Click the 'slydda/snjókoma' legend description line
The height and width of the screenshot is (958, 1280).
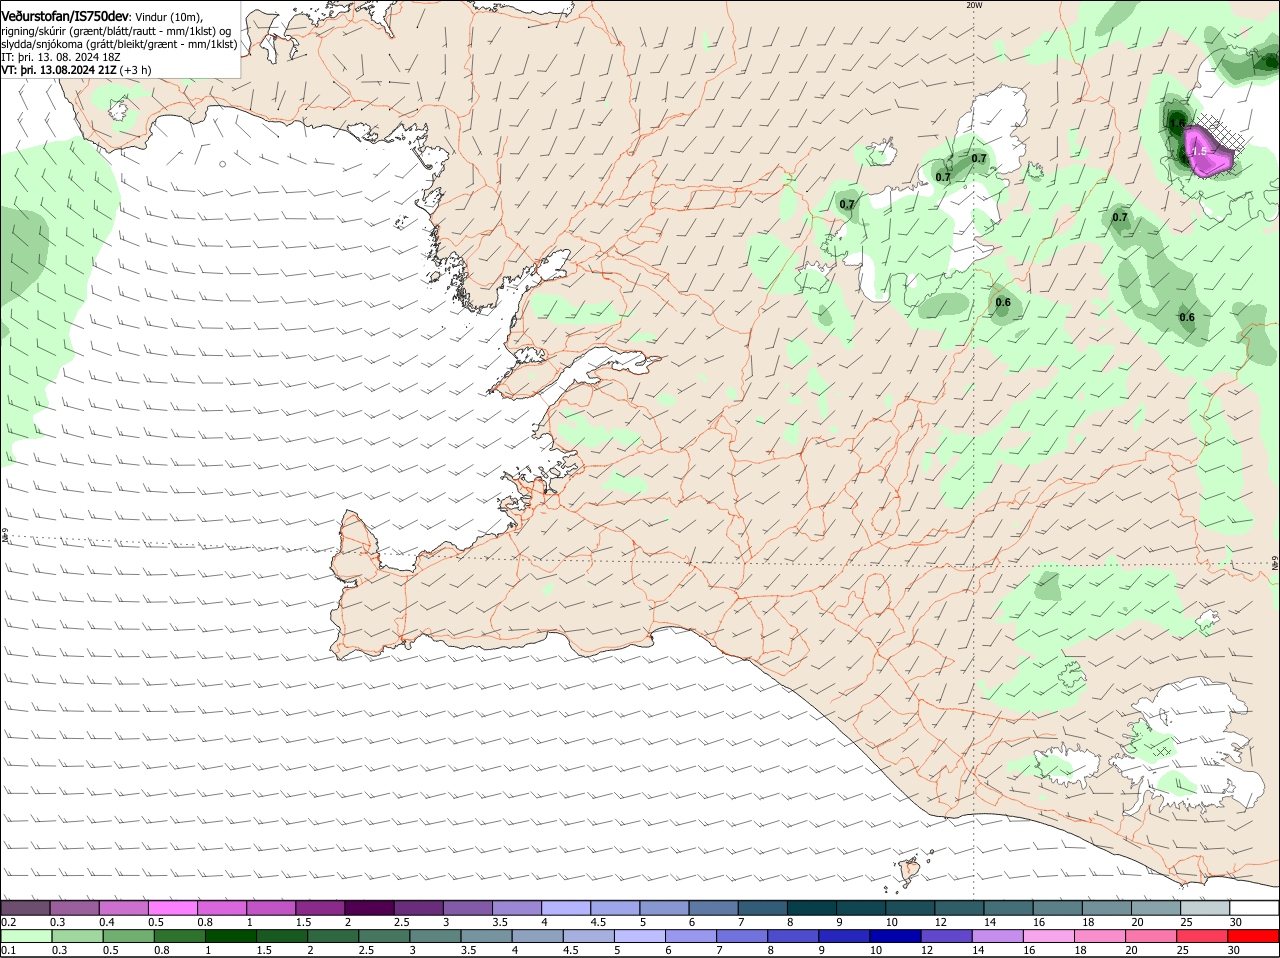119,44
